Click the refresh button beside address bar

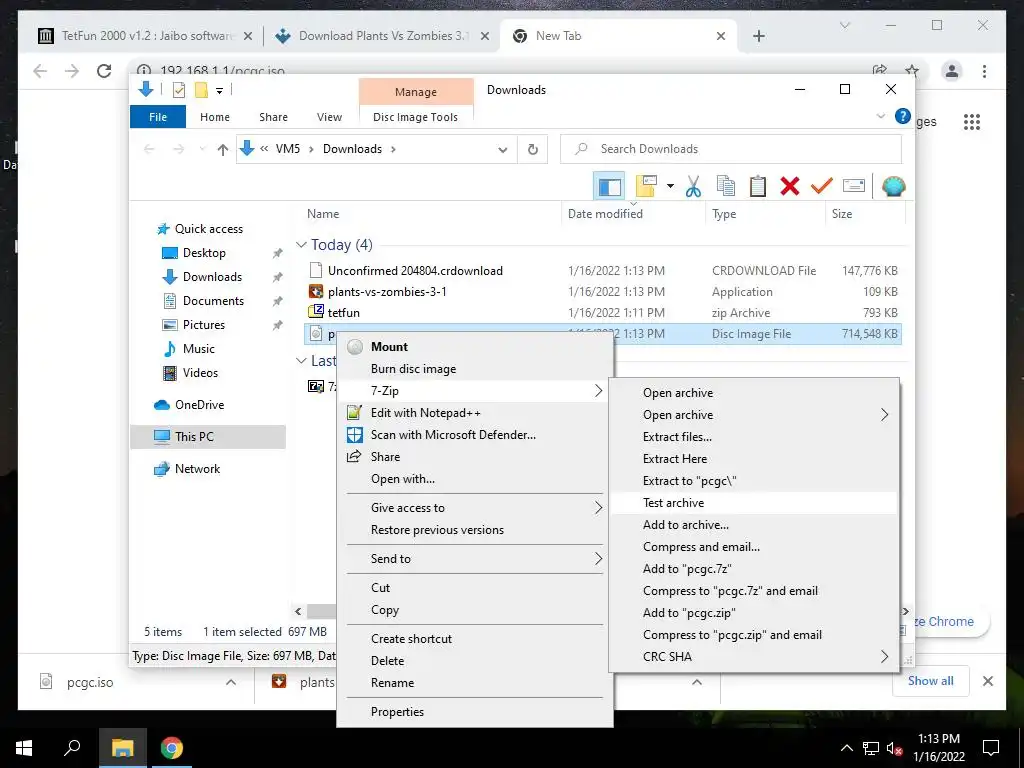[533, 150]
